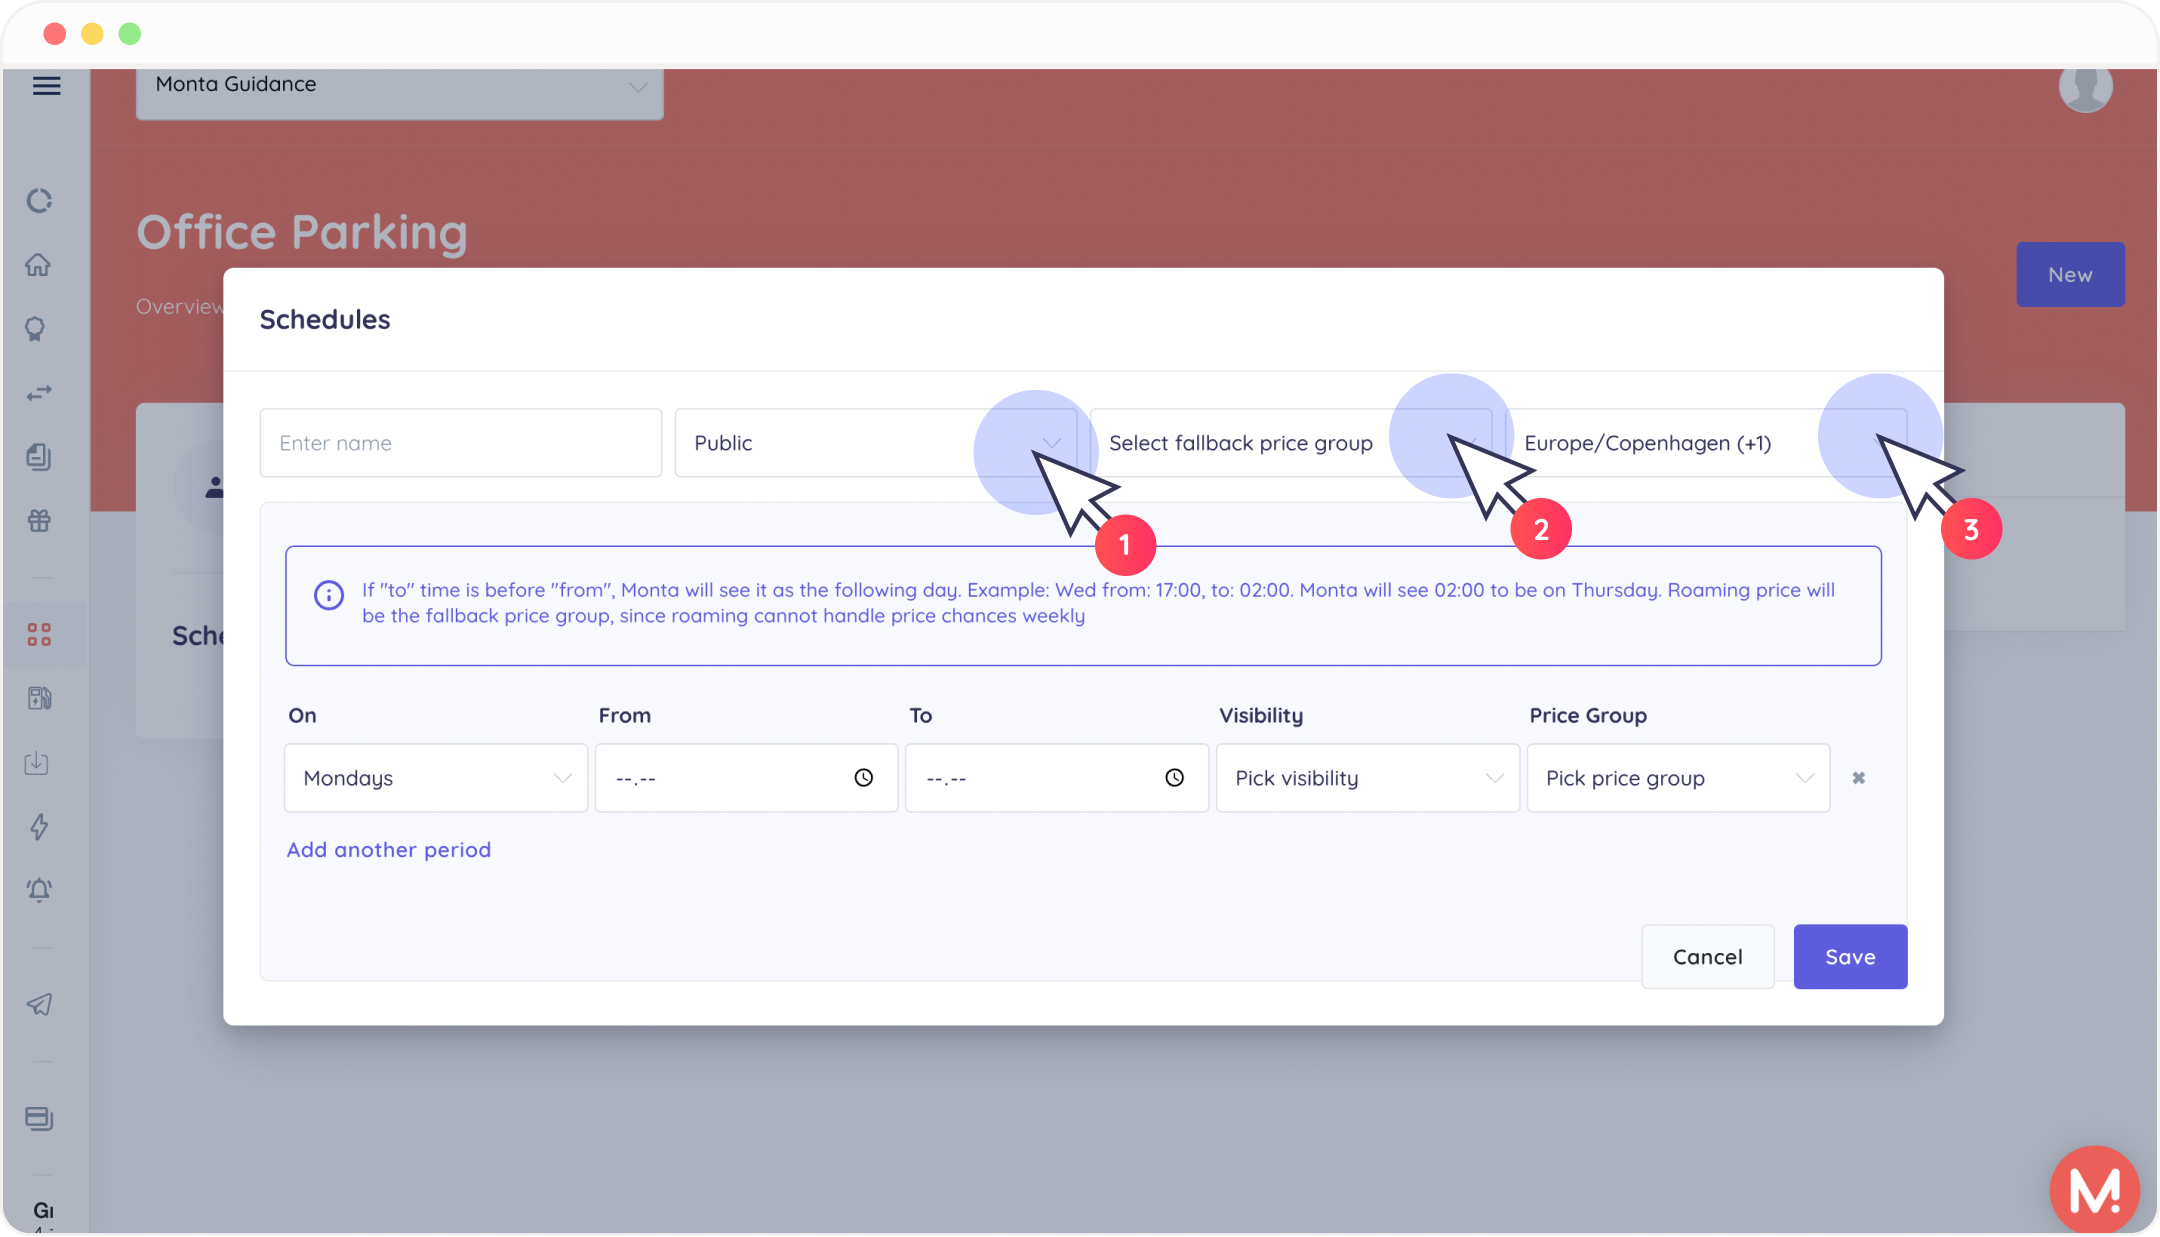Click the Price Group column label
The image size is (2160, 1237).
[x=1588, y=716]
